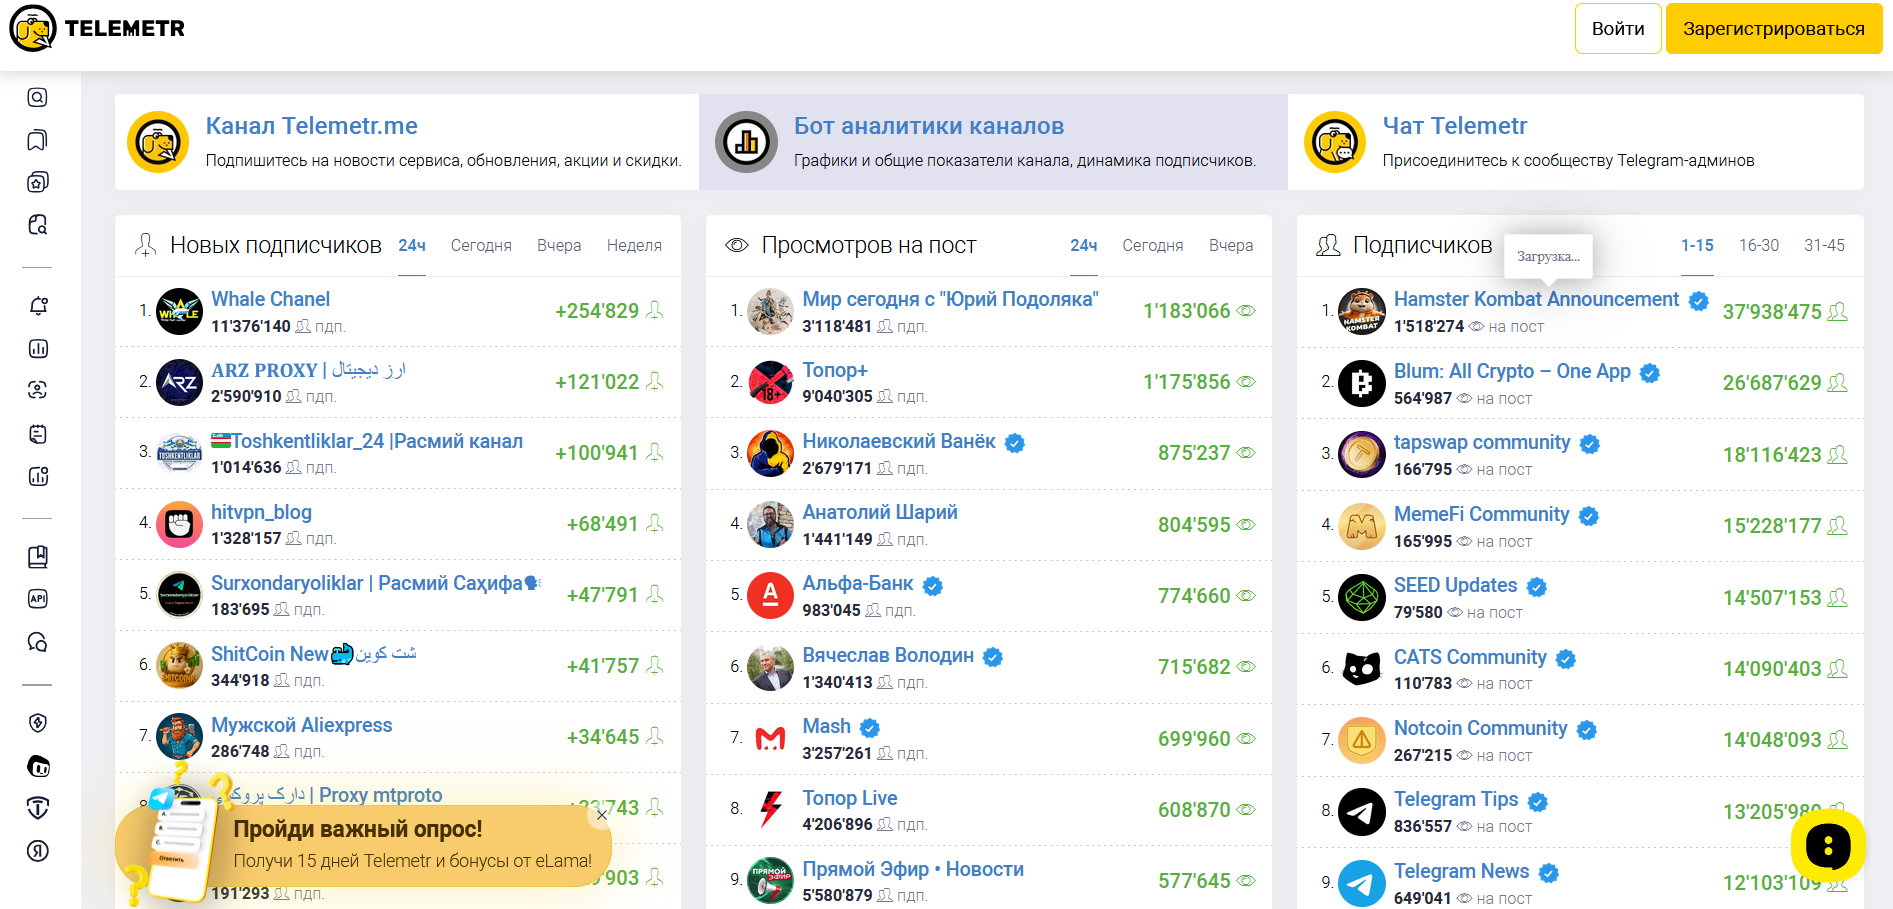The image size is (1893, 909).
Task: Open the Yandex Я circle sidebar icon
Action: (37, 851)
